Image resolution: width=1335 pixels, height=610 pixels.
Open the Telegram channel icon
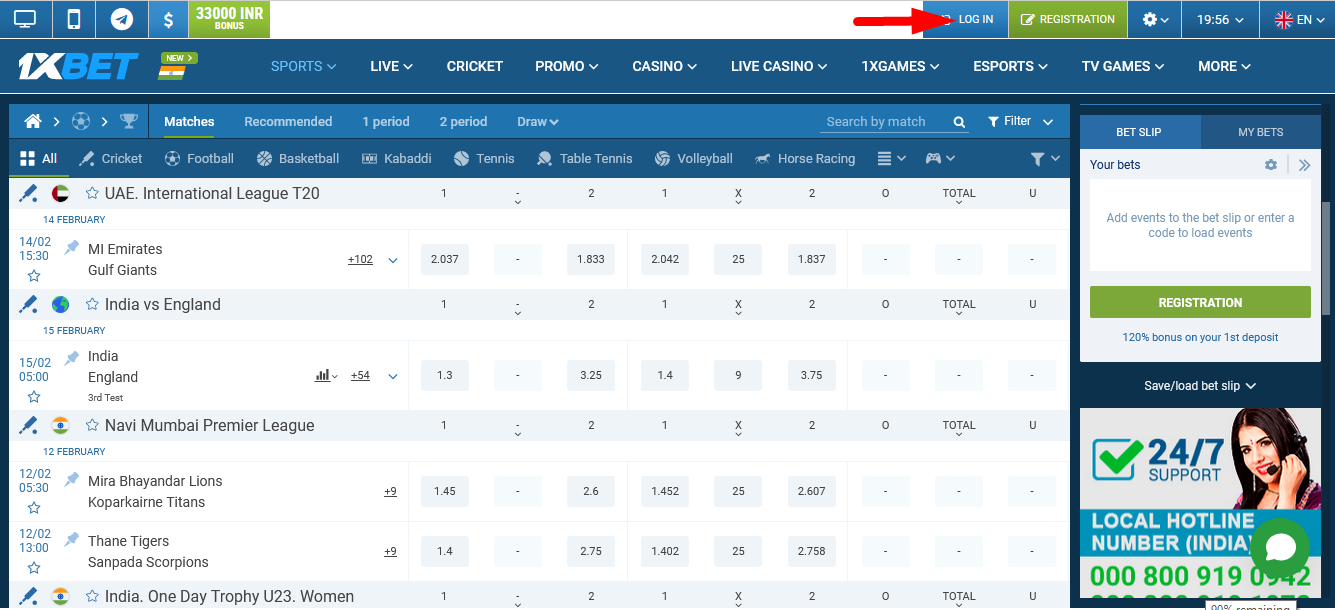tap(121, 19)
